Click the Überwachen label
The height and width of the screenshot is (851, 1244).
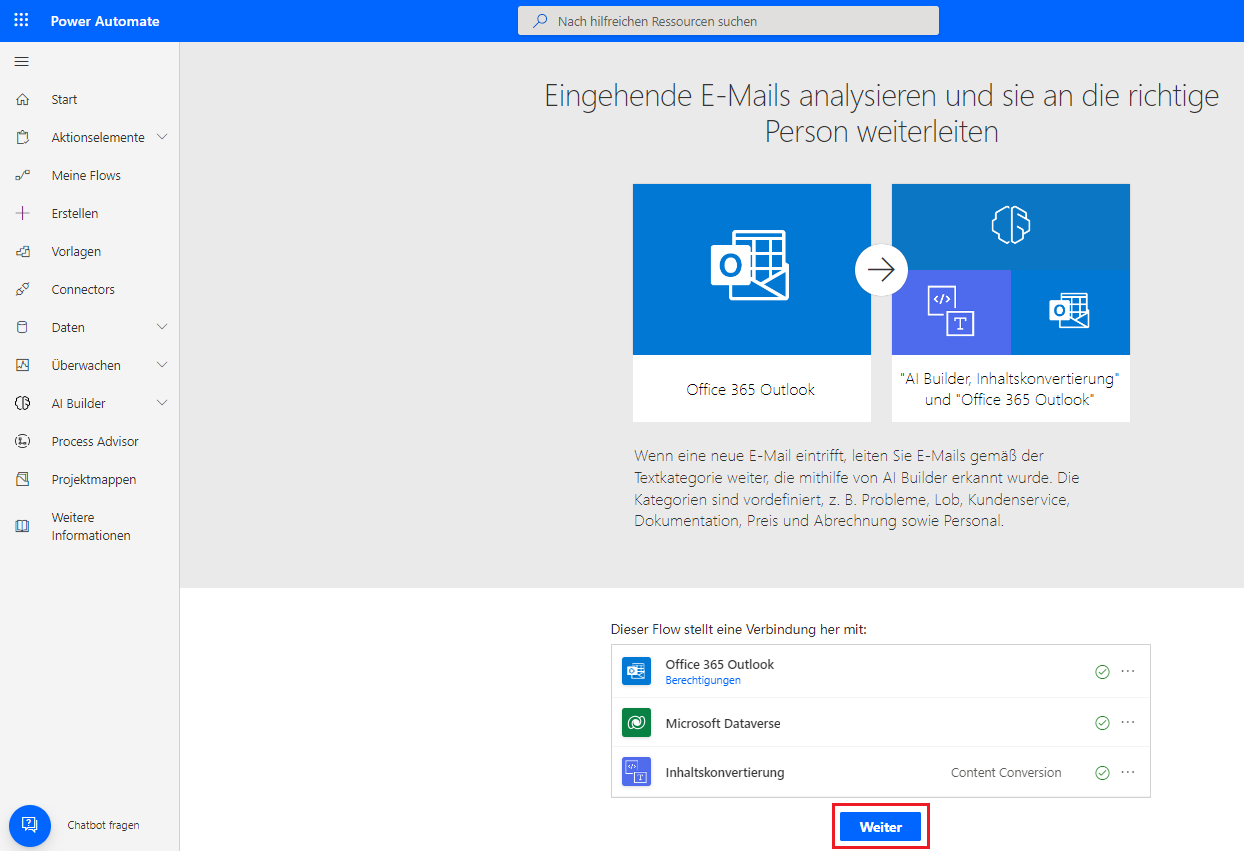(x=86, y=366)
